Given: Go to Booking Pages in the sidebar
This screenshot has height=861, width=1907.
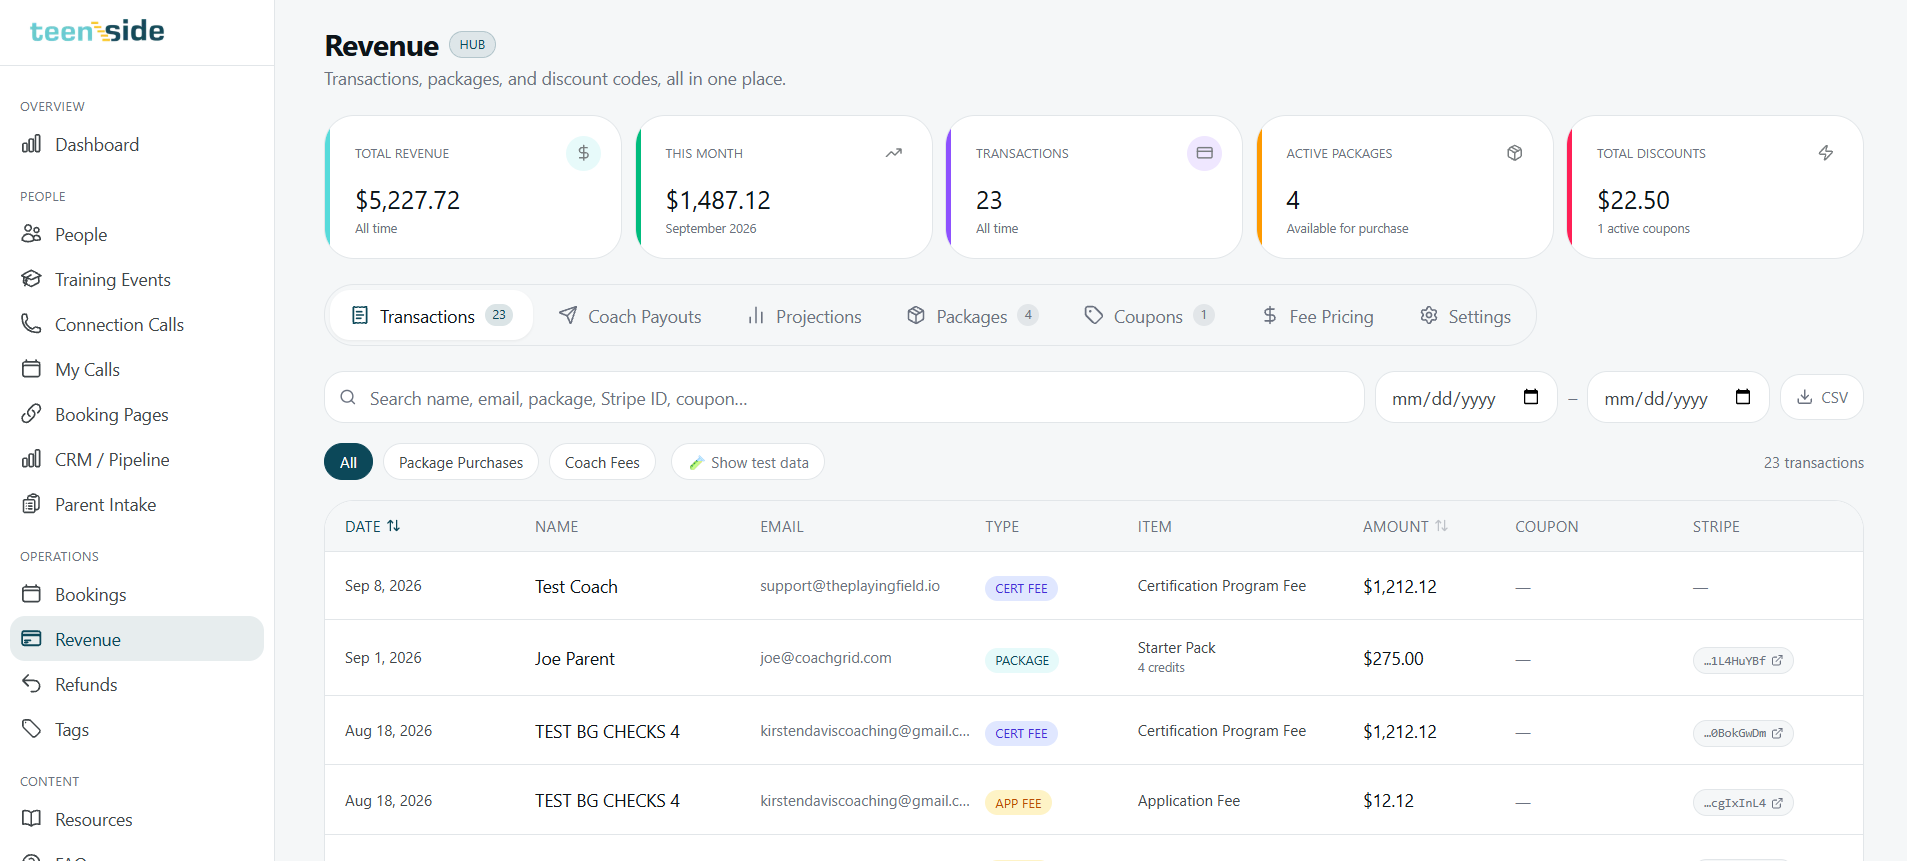Looking at the screenshot, I should click(137, 414).
